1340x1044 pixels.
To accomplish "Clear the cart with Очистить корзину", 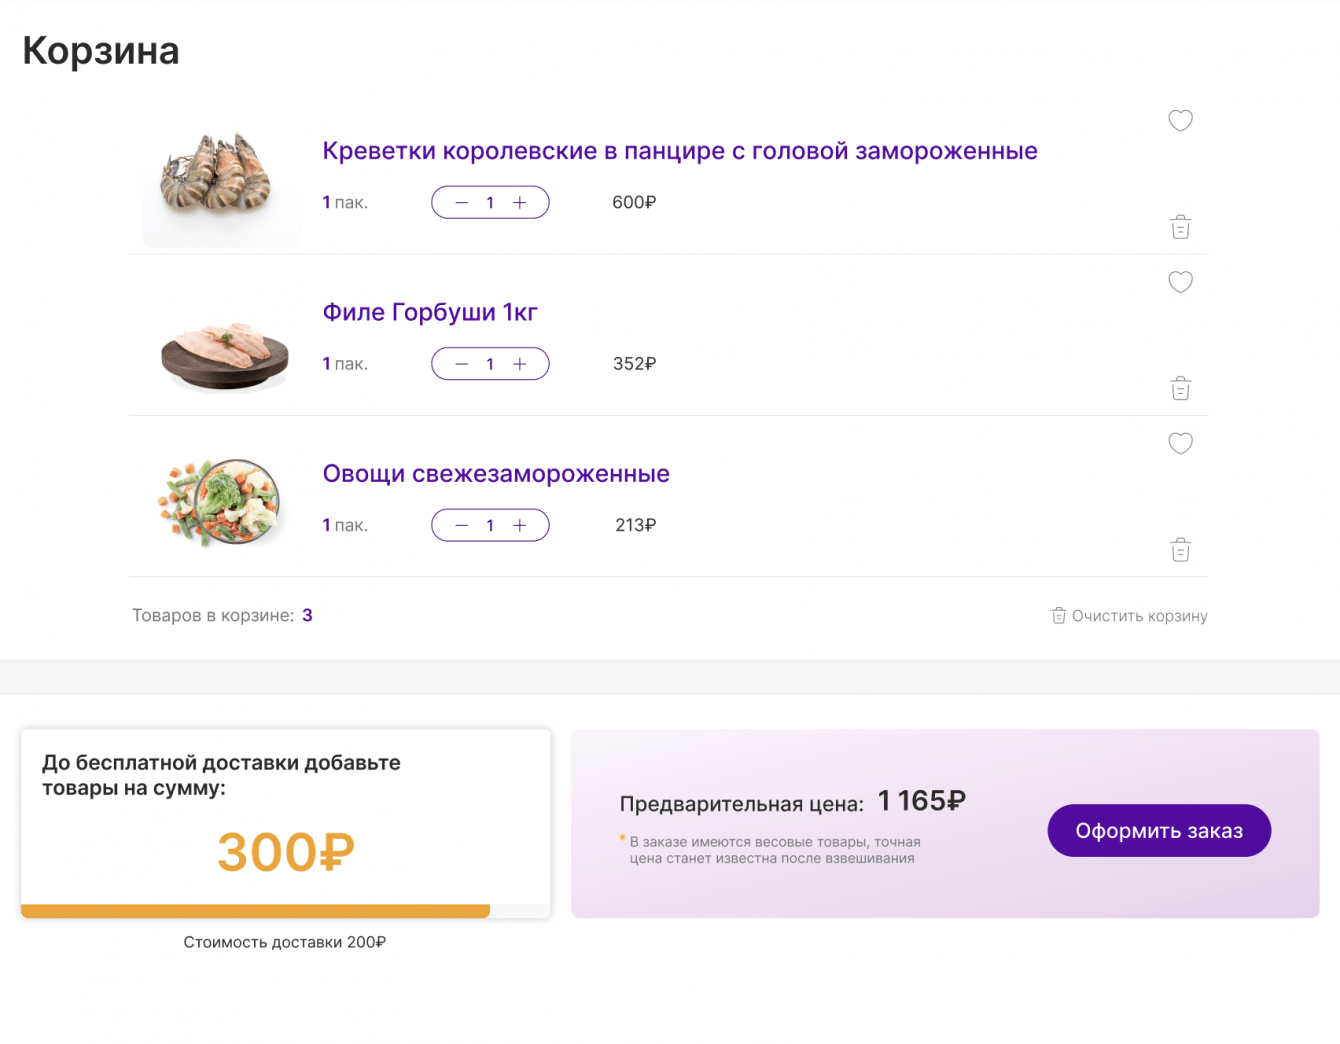I will point(1129,616).
